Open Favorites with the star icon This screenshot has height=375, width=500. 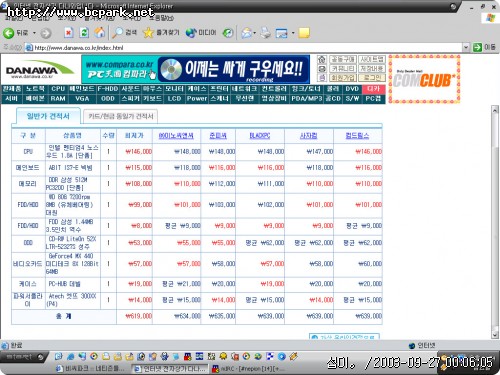tap(148, 33)
